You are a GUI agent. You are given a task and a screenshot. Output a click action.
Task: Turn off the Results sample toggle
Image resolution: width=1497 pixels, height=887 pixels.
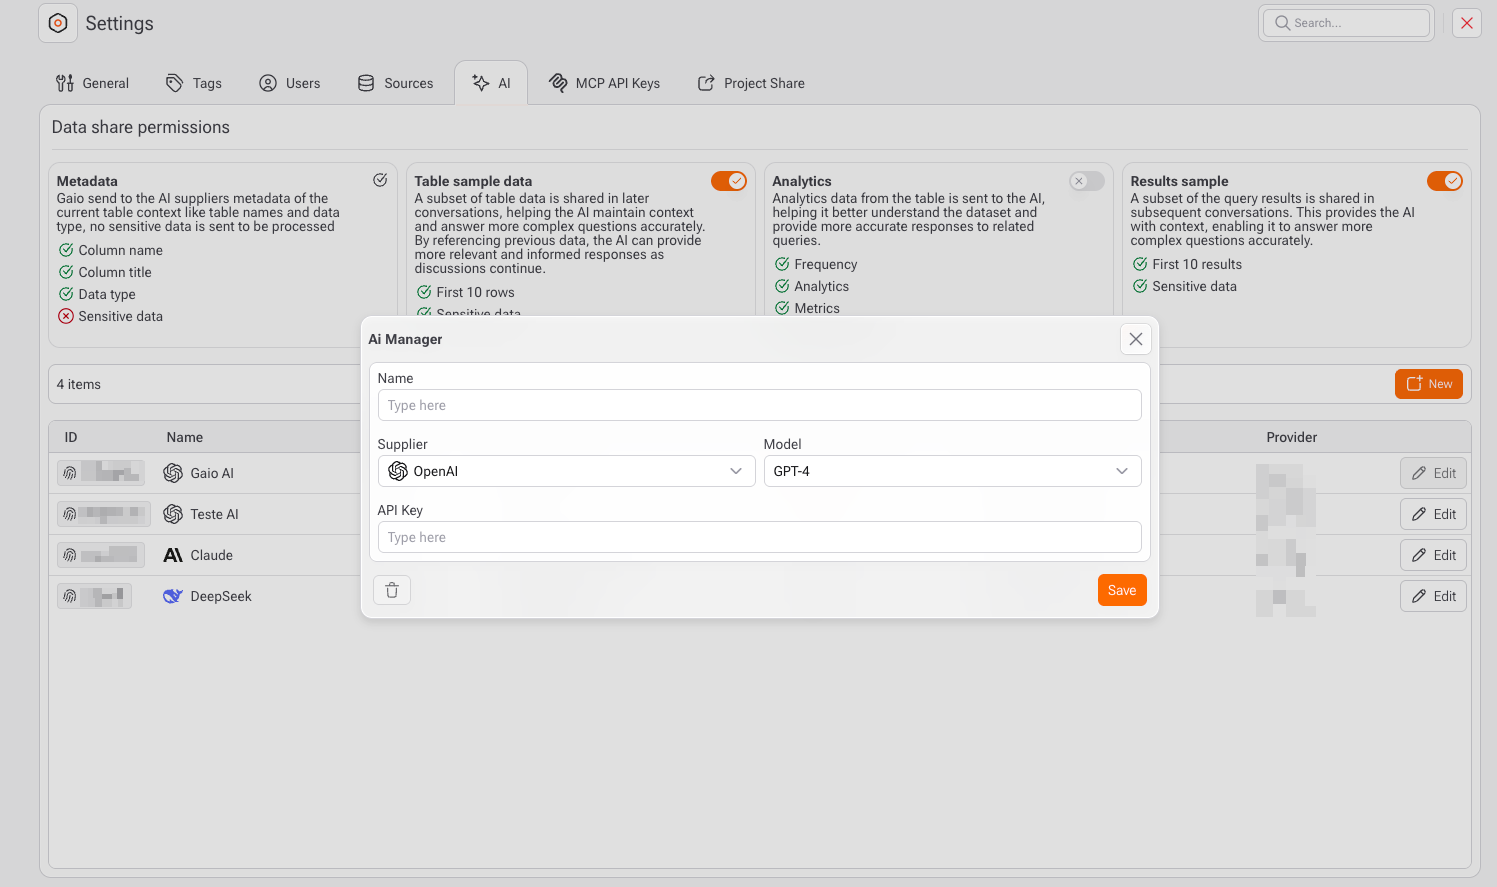pos(1444,181)
